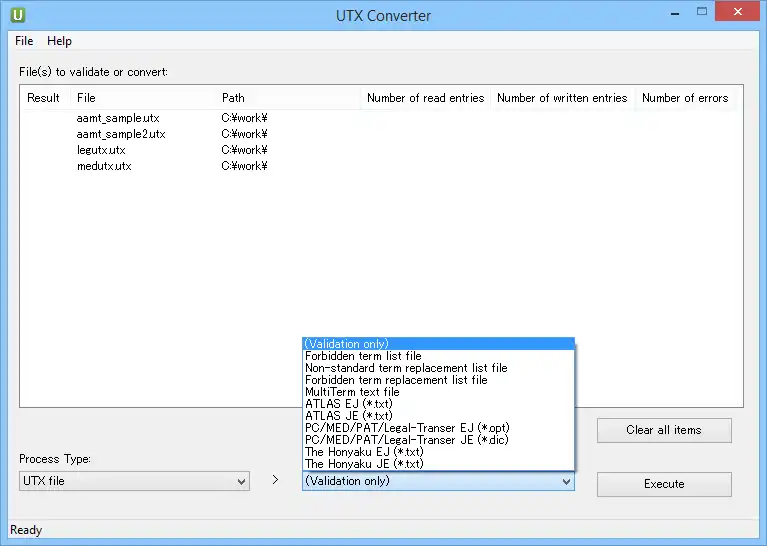Click the path cell of aamt_sample.utx

click(x=244, y=118)
